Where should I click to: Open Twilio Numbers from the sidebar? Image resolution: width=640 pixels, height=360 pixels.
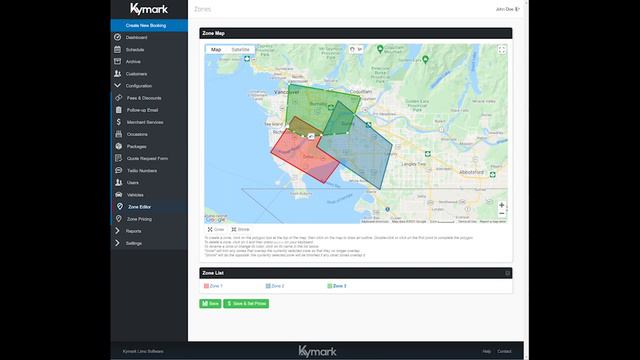click(x=142, y=171)
